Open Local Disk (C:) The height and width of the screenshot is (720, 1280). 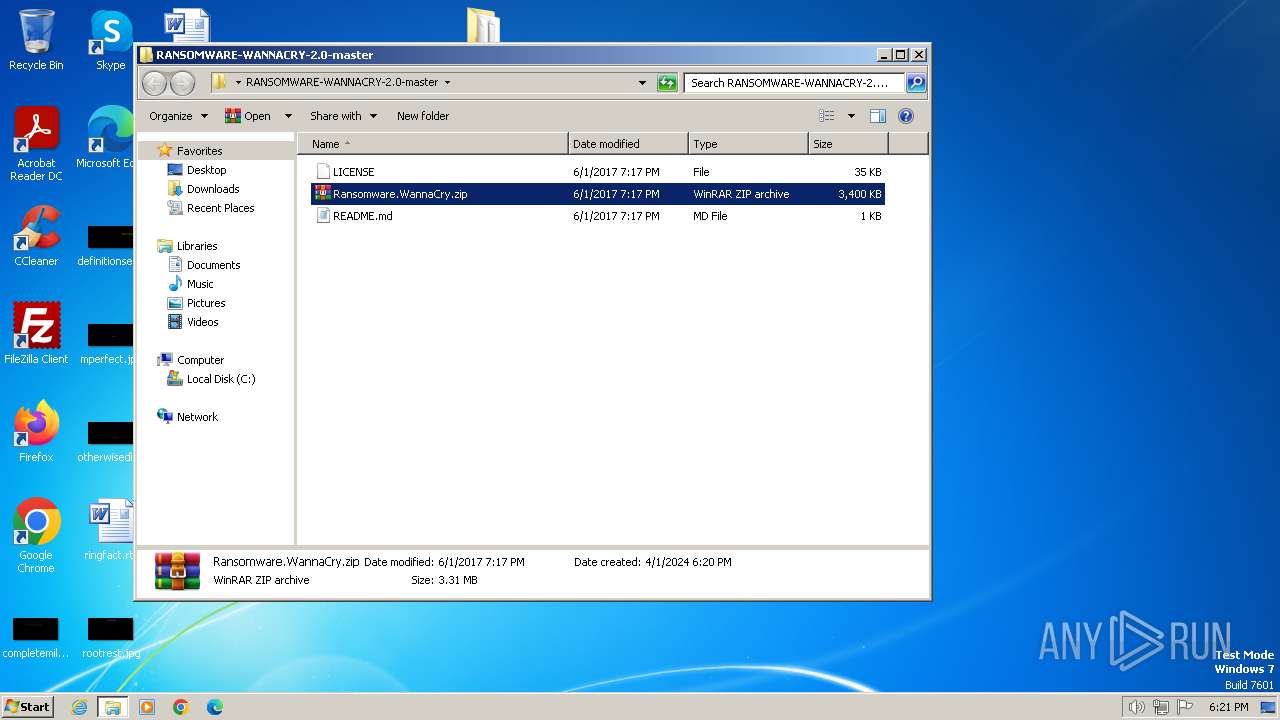pyautogui.click(x=221, y=379)
